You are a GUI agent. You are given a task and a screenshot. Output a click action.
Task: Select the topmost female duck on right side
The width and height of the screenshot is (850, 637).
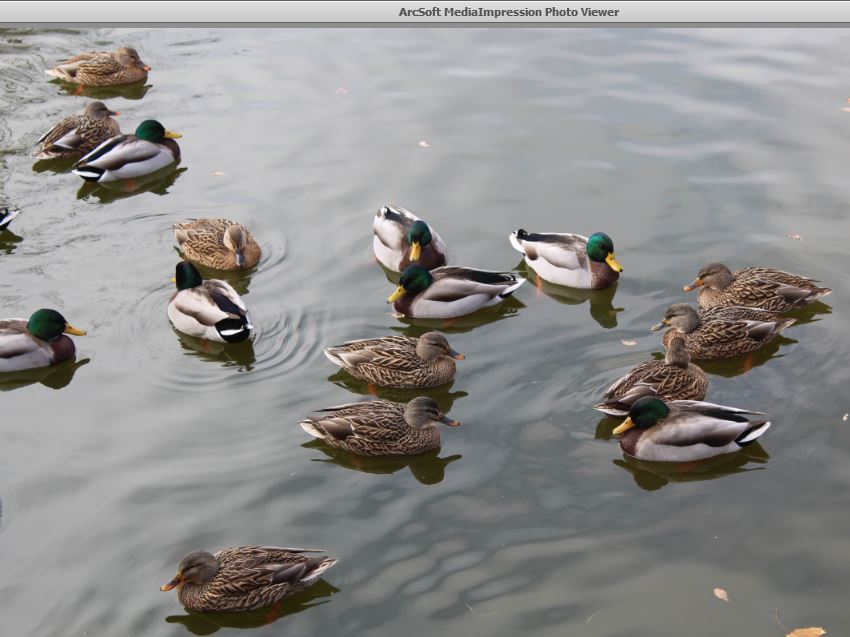tap(759, 288)
